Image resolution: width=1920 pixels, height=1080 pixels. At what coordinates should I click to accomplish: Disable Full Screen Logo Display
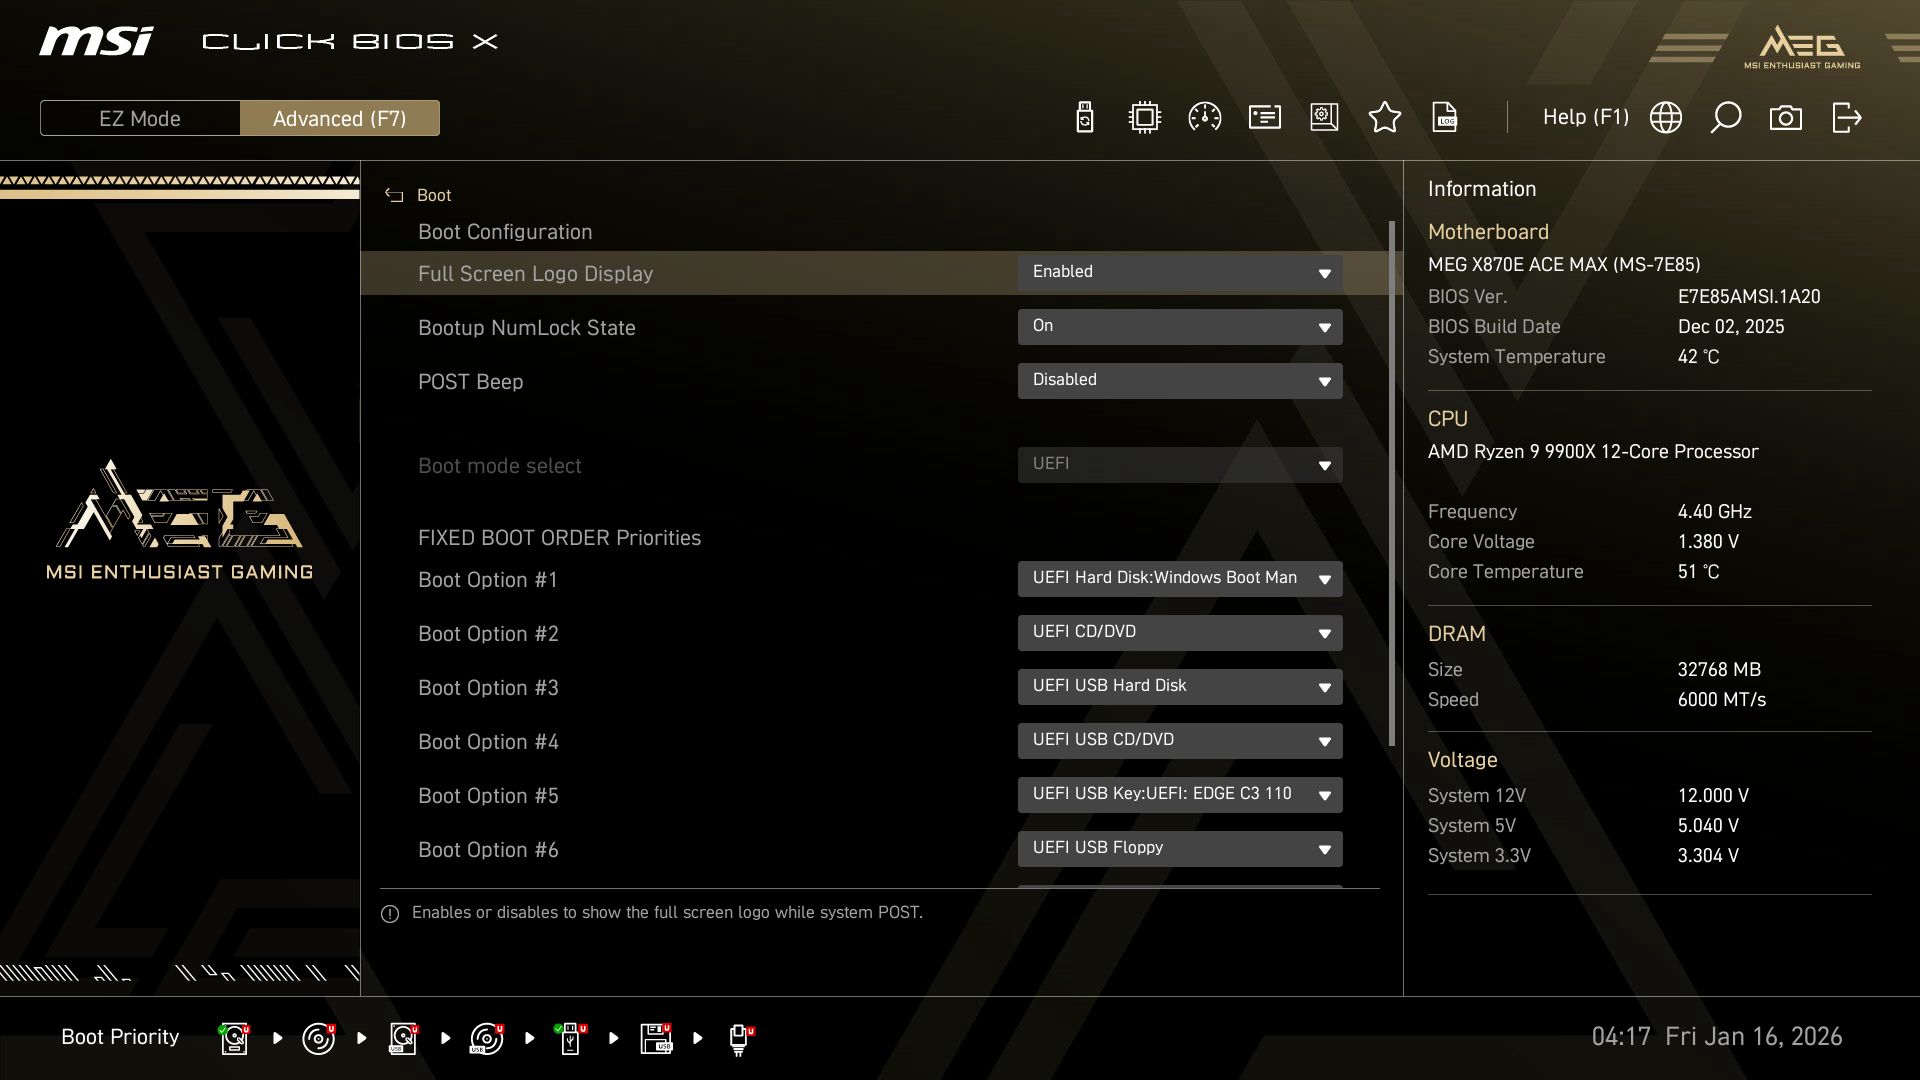[x=1180, y=272]
